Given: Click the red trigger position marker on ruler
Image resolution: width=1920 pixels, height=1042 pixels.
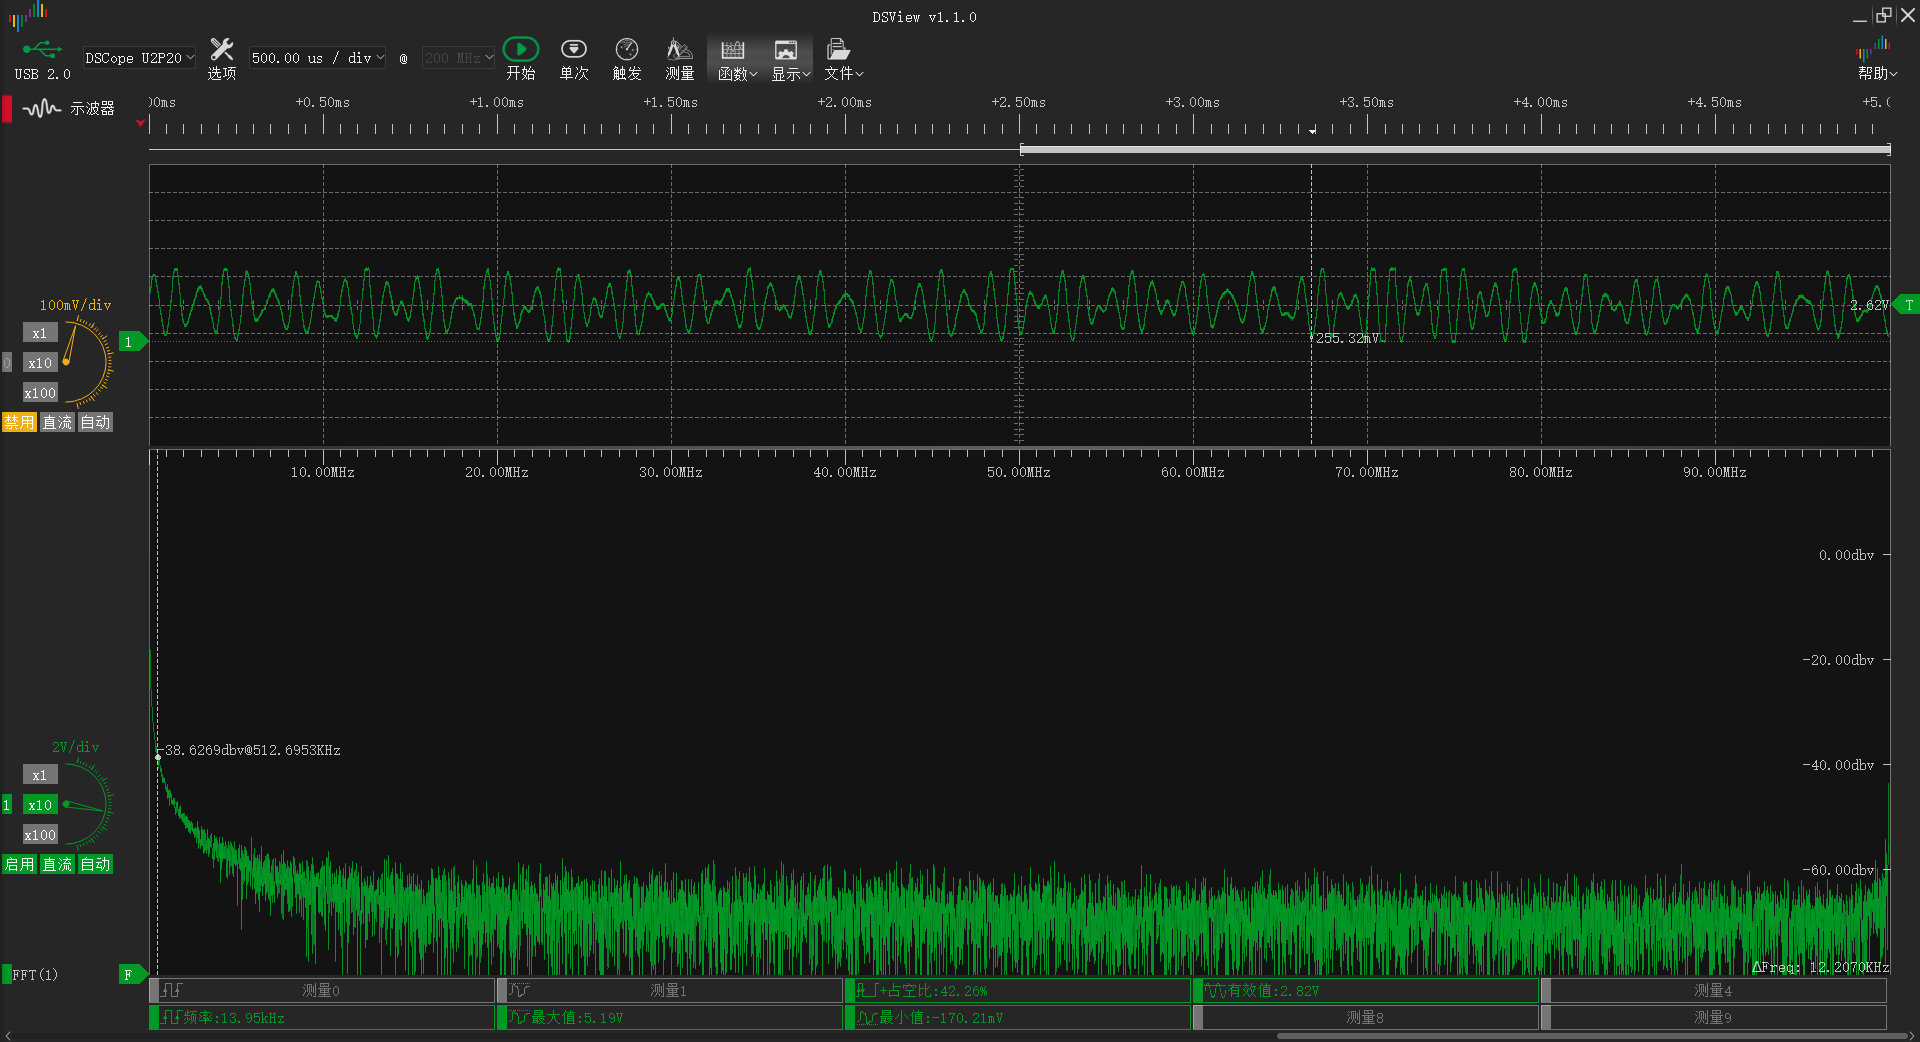Looking at the screenshot, I should (140, 123).
